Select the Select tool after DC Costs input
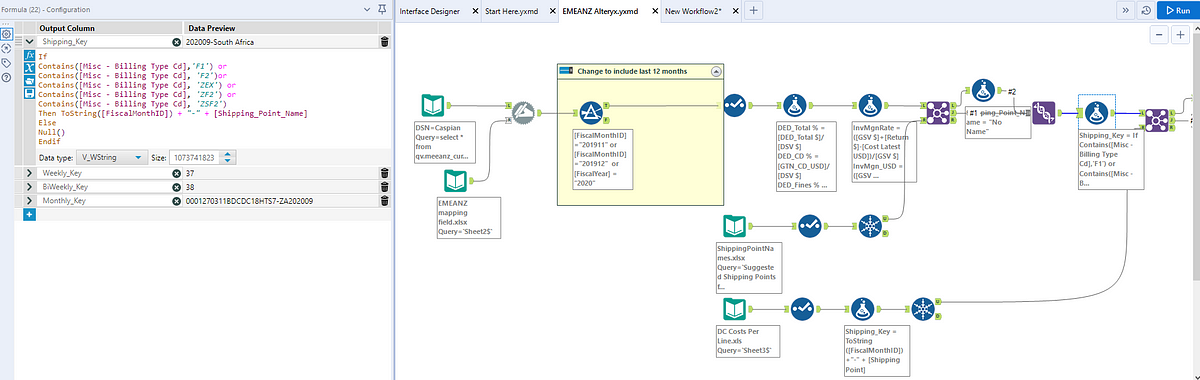Image resolution: width=1200 pixels, height=380 pixels. point(803,309)
